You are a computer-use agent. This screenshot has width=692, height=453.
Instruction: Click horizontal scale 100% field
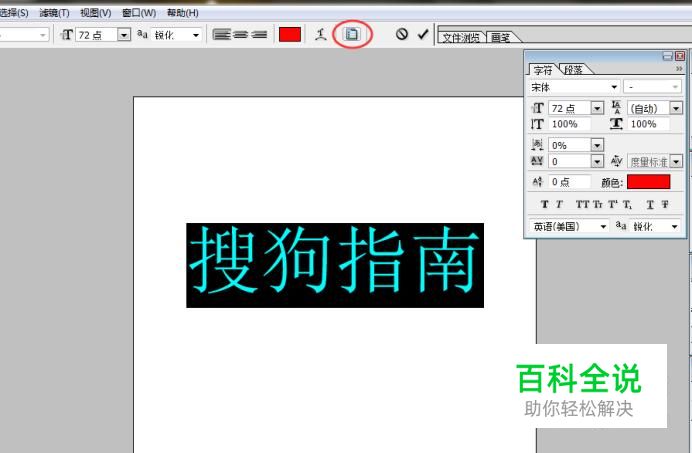coord(649,124)
